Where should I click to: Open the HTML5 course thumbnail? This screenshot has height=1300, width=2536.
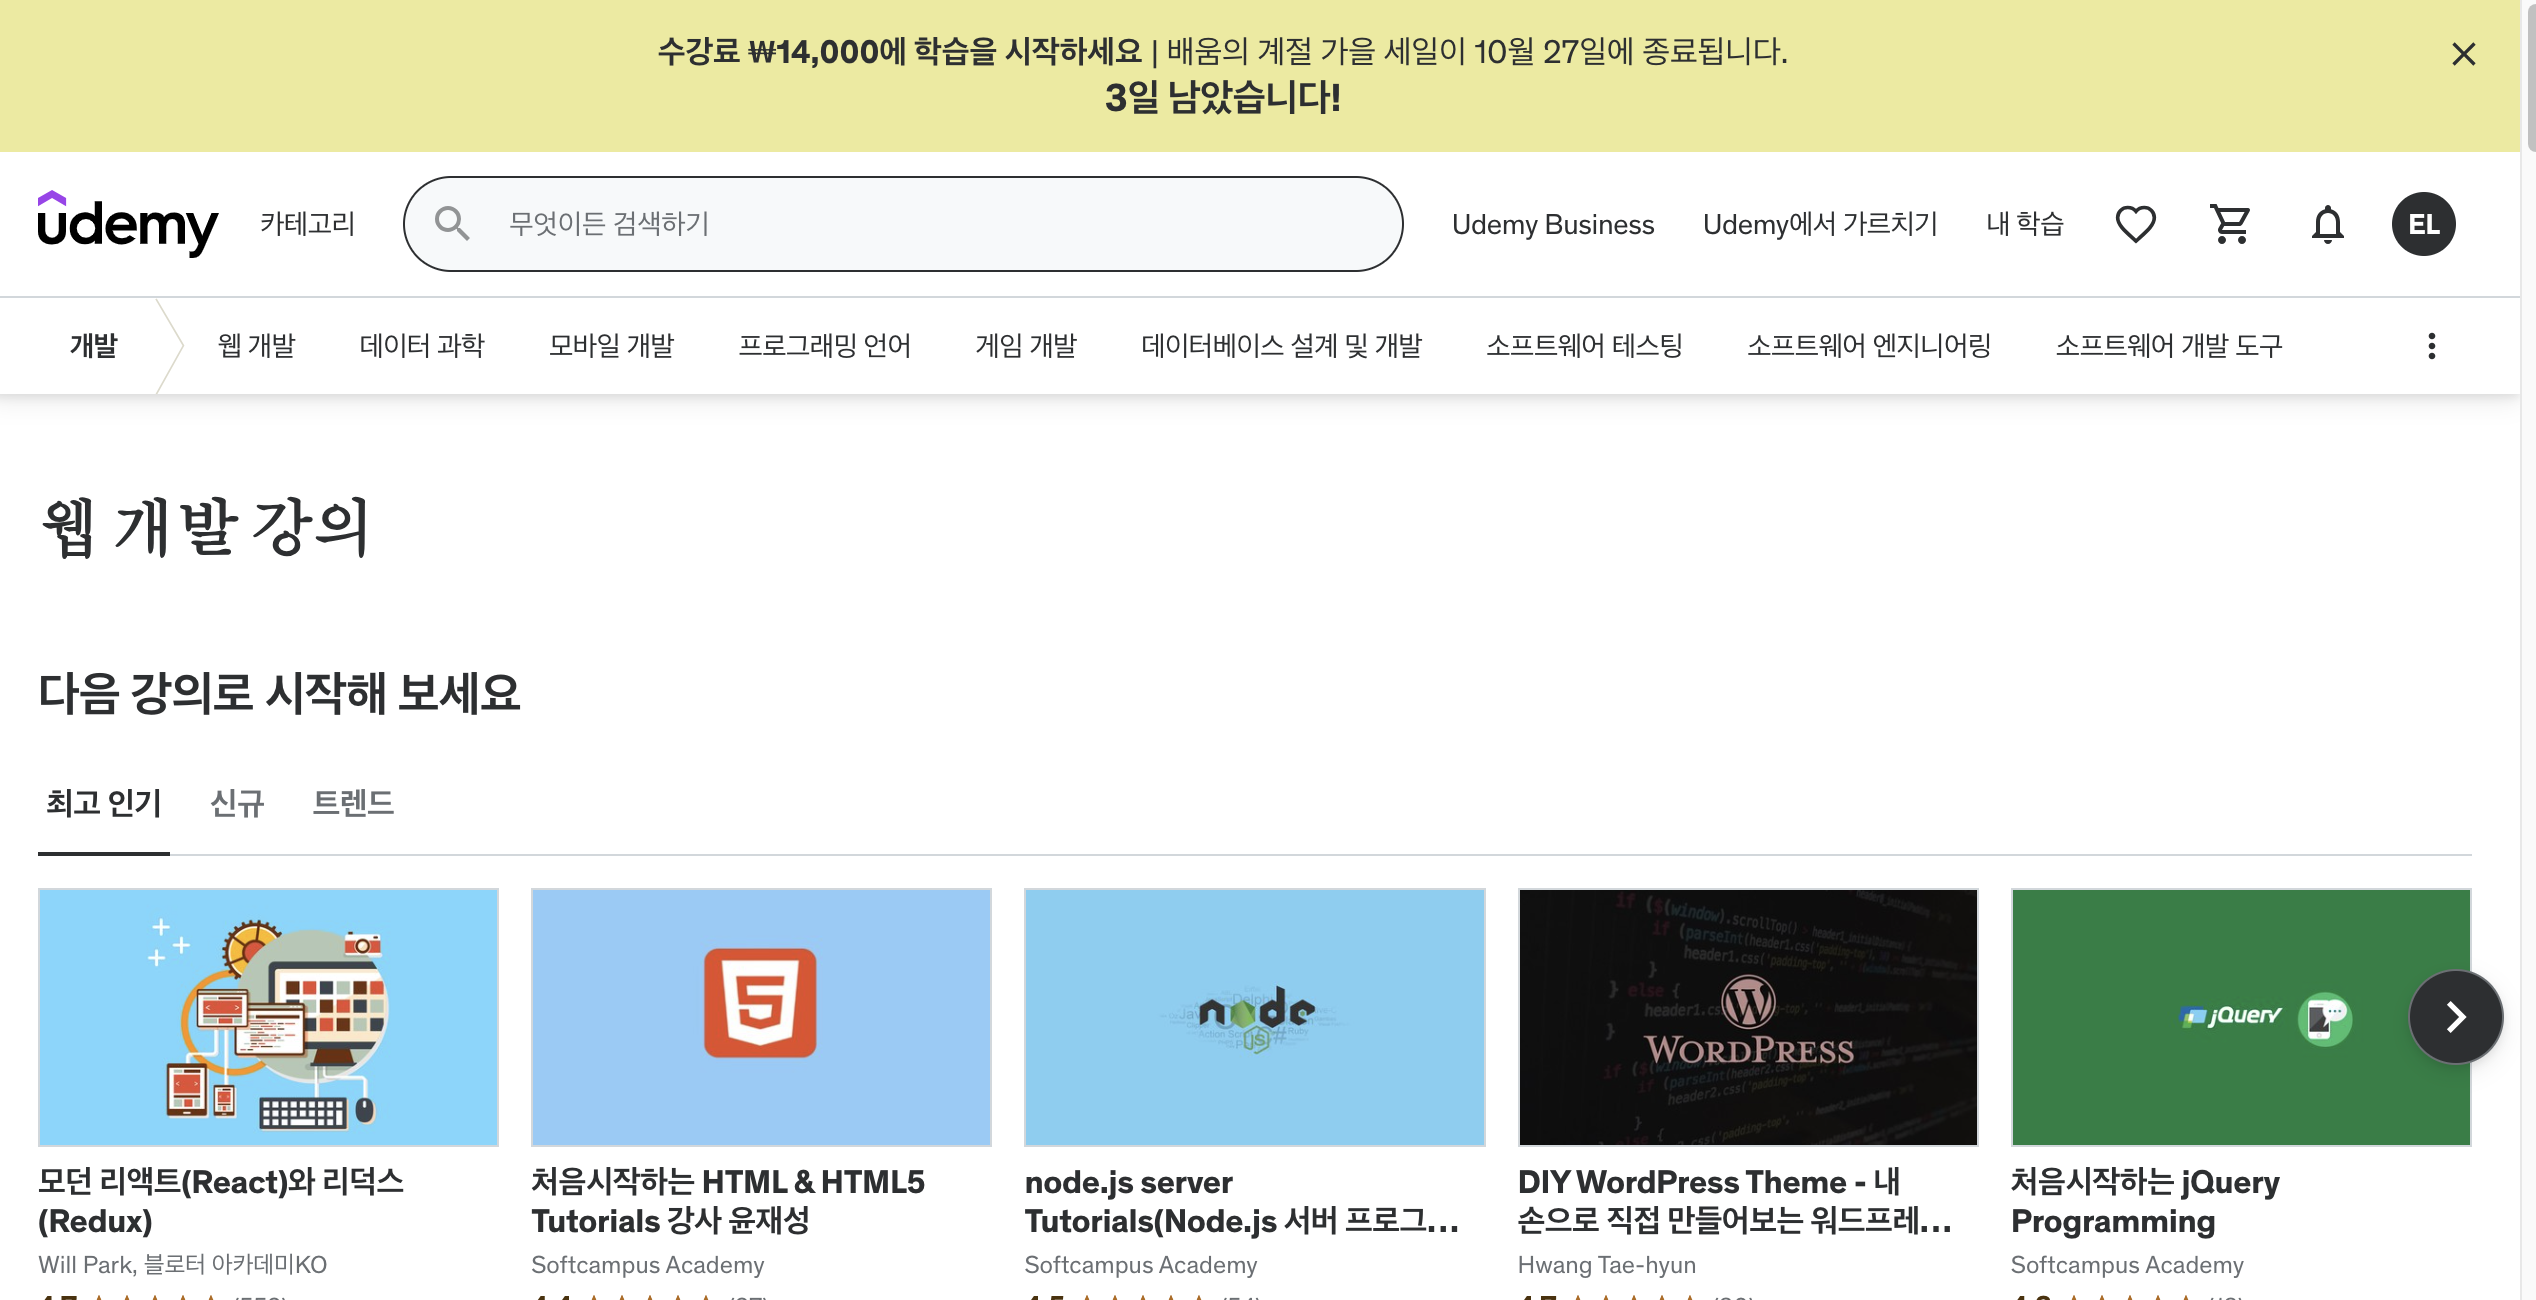[761, 1017]
